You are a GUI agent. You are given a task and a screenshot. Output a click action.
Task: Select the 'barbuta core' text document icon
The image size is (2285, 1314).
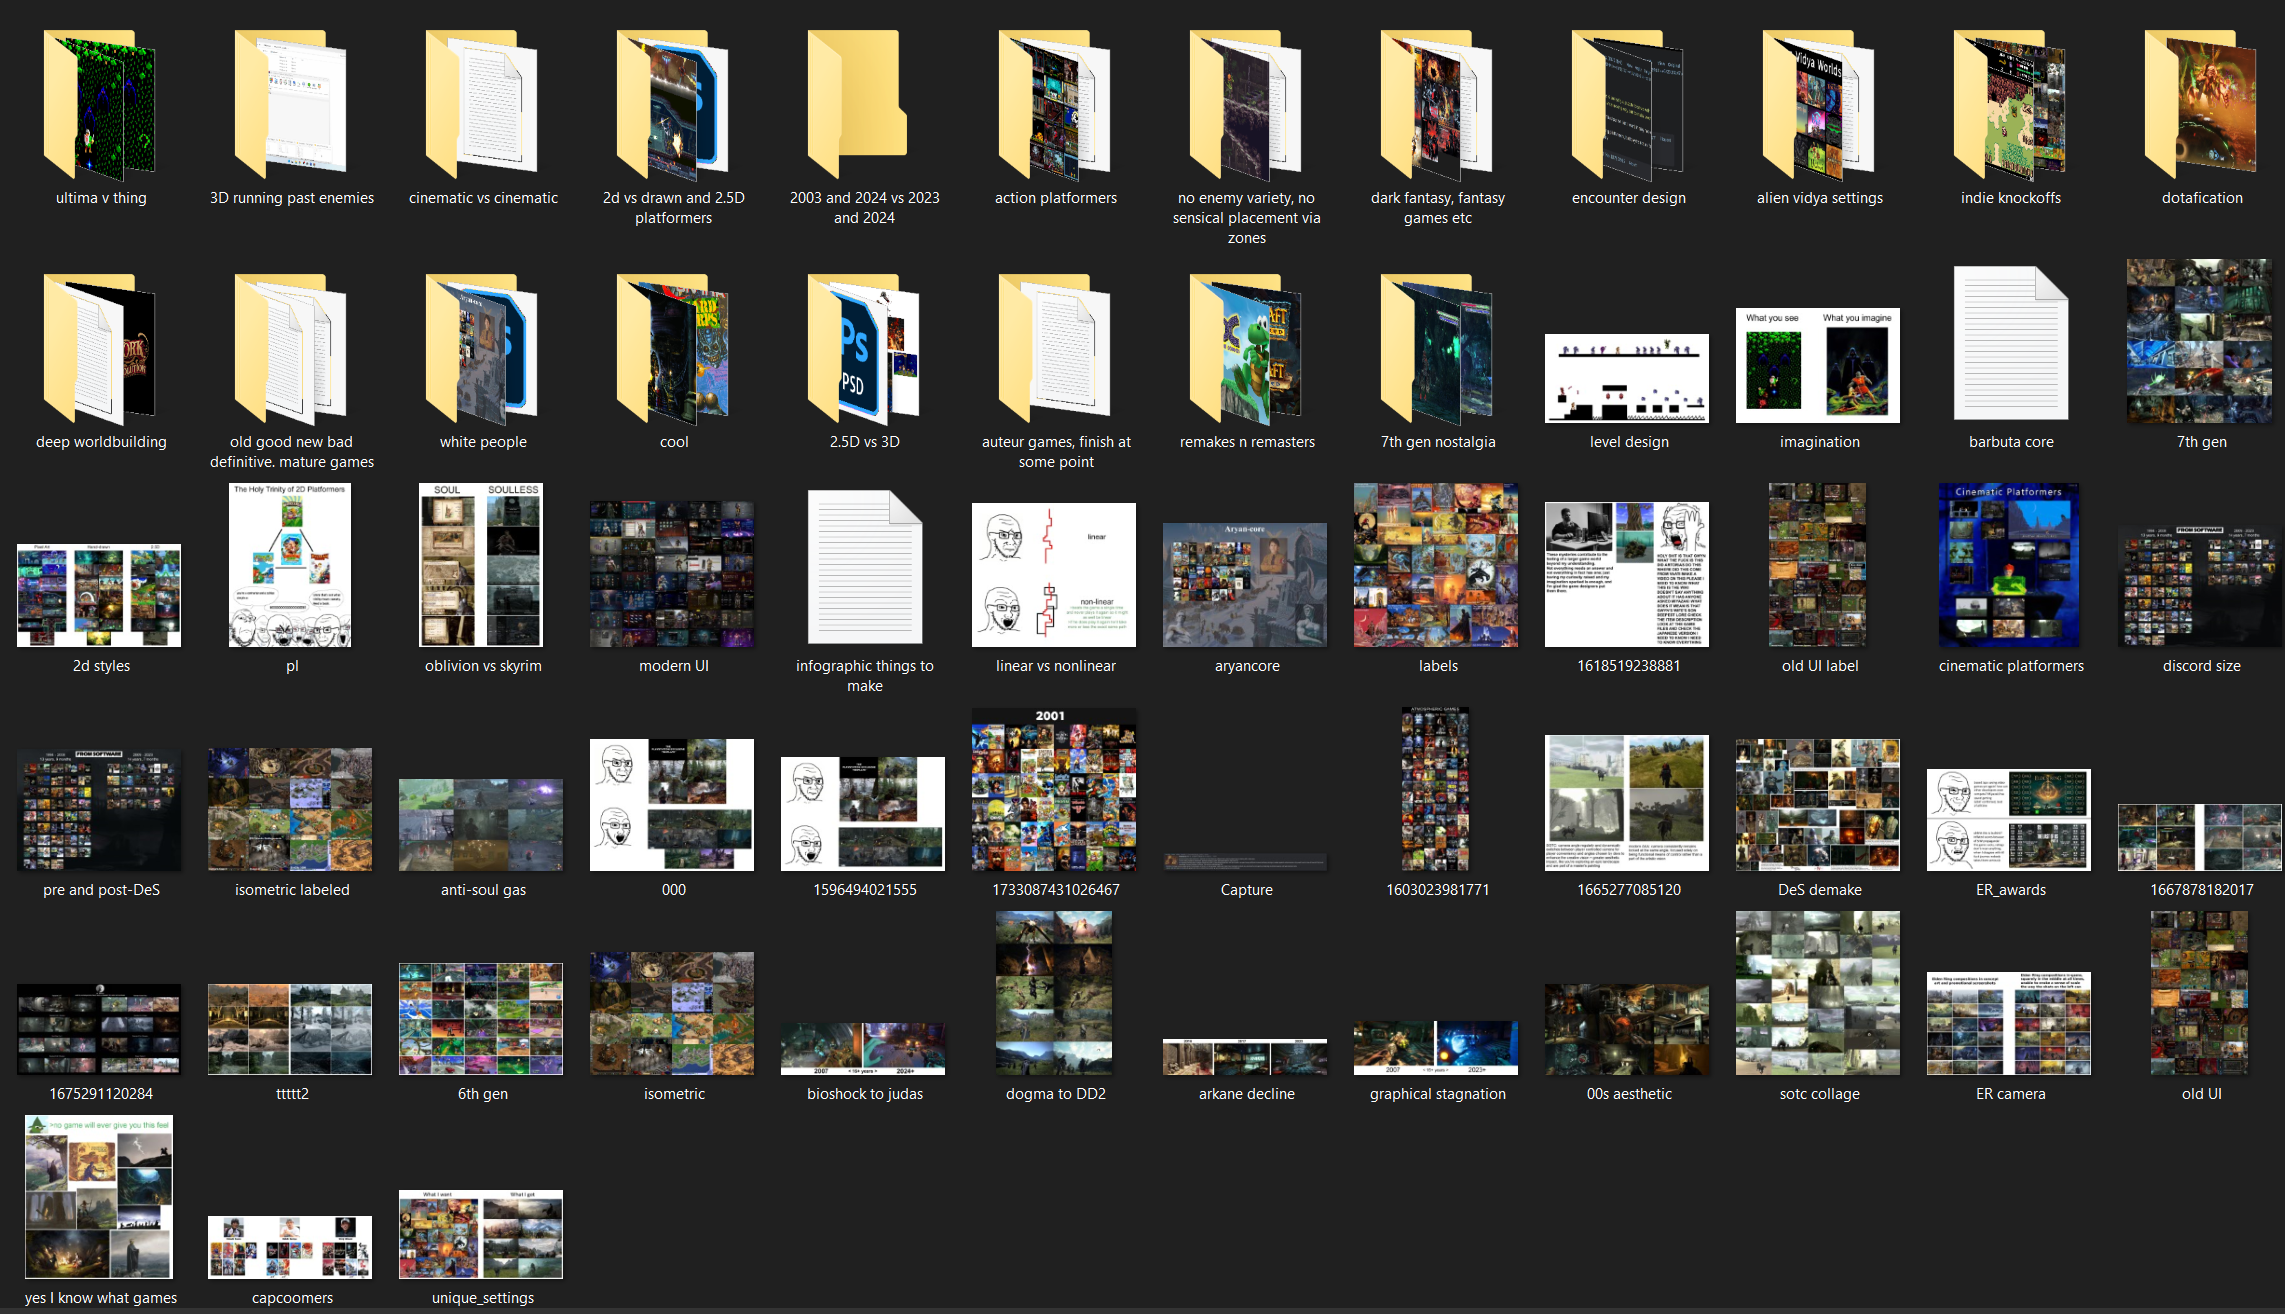pos(2011,343)
